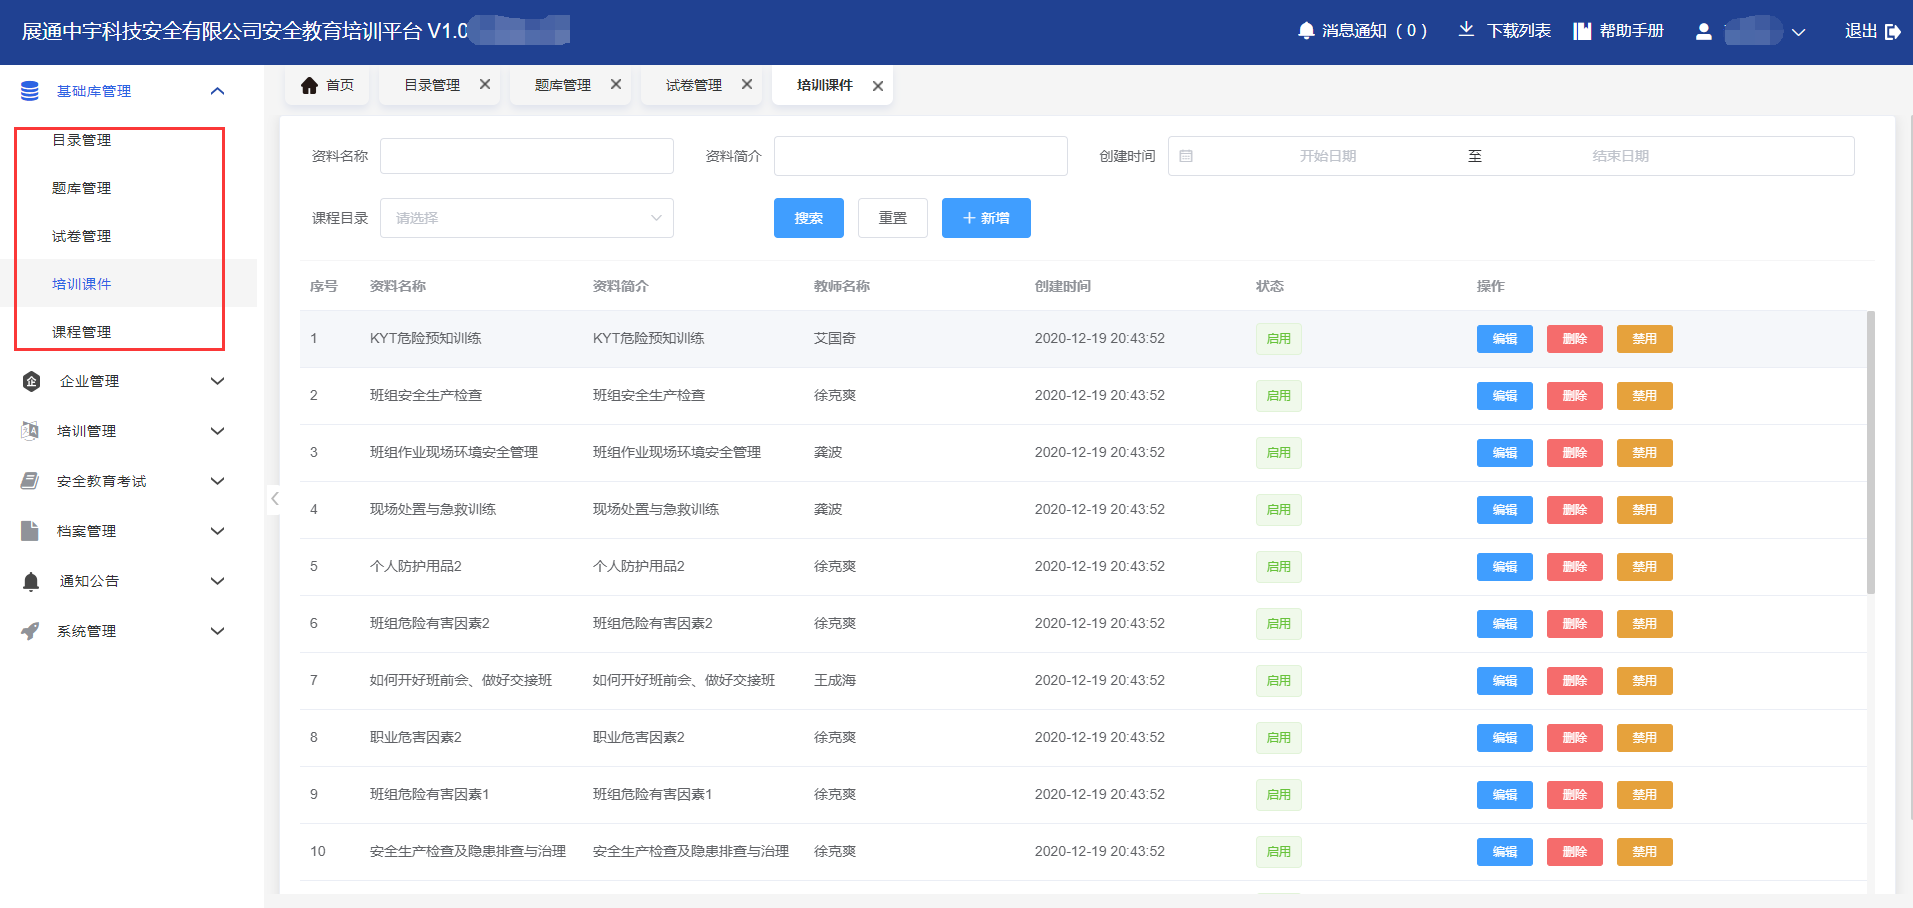Screen dimensions: 1913x908
Task: Click the 档案管理 file icon
Action: [x=30, y=531]
